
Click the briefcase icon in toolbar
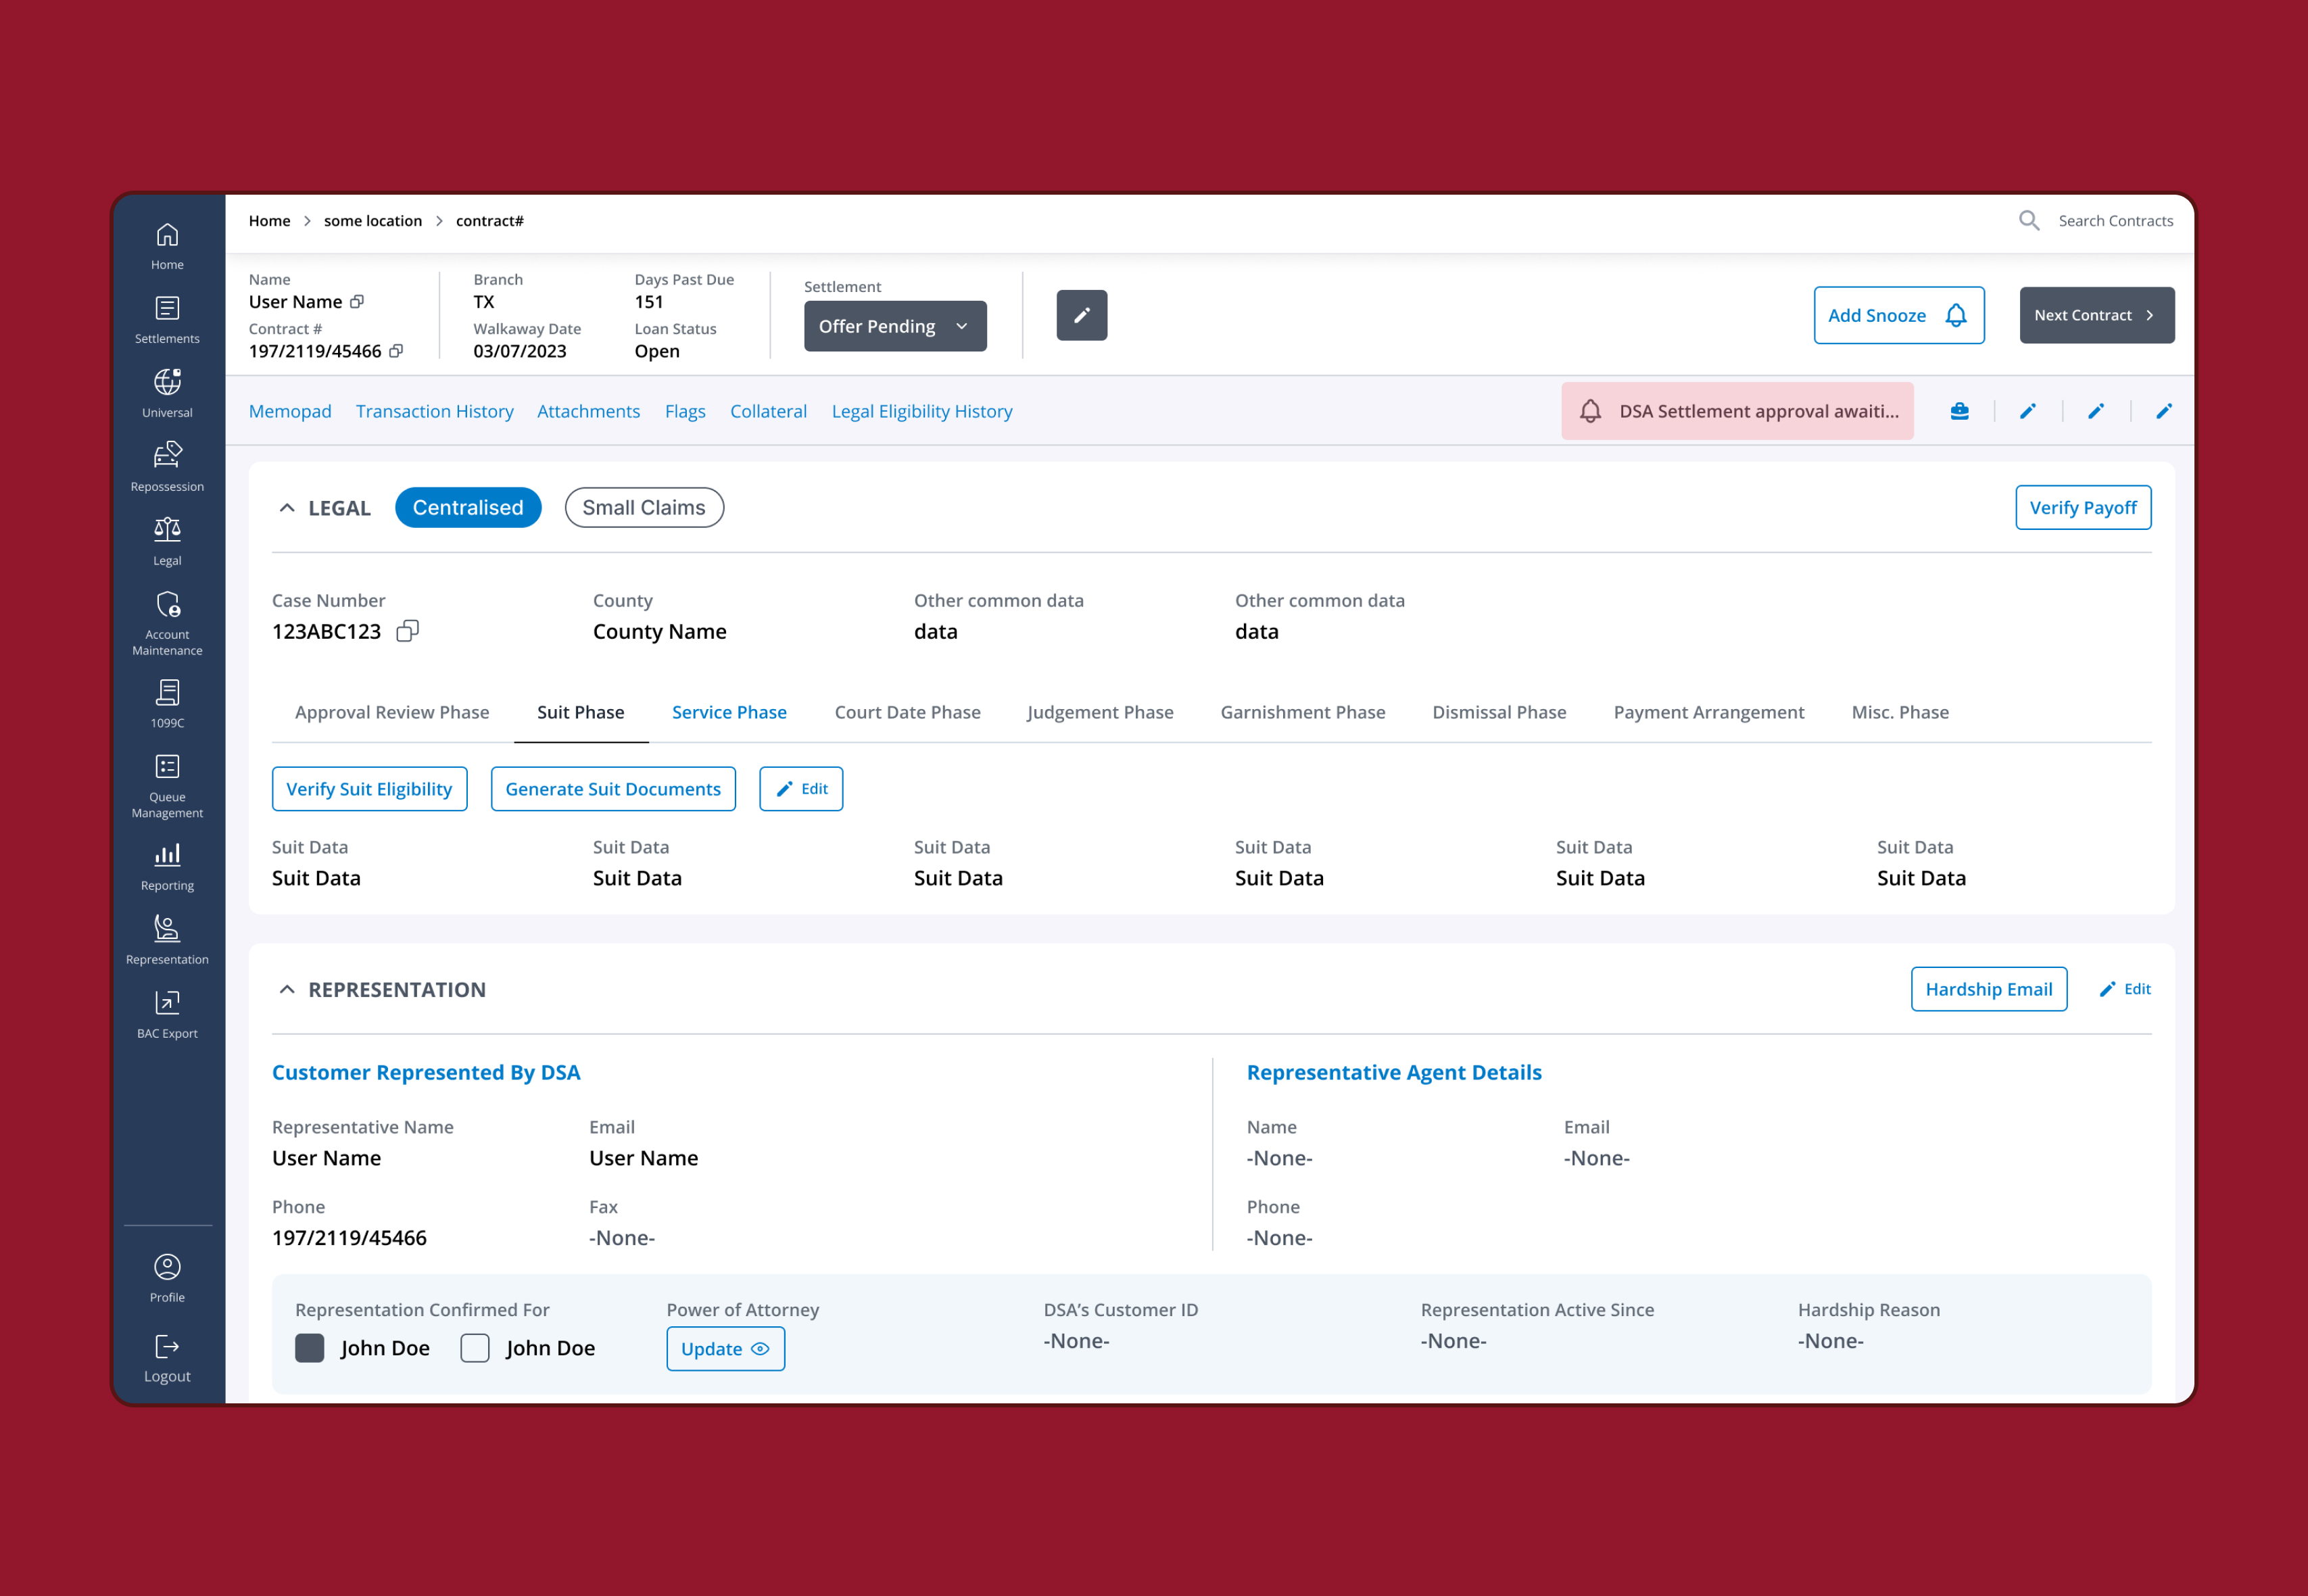pyautogui.click(x=1959, y=411)
